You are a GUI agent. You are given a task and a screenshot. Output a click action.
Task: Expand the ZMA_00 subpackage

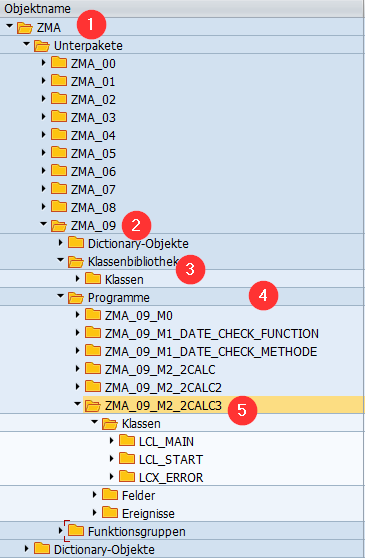43,63
